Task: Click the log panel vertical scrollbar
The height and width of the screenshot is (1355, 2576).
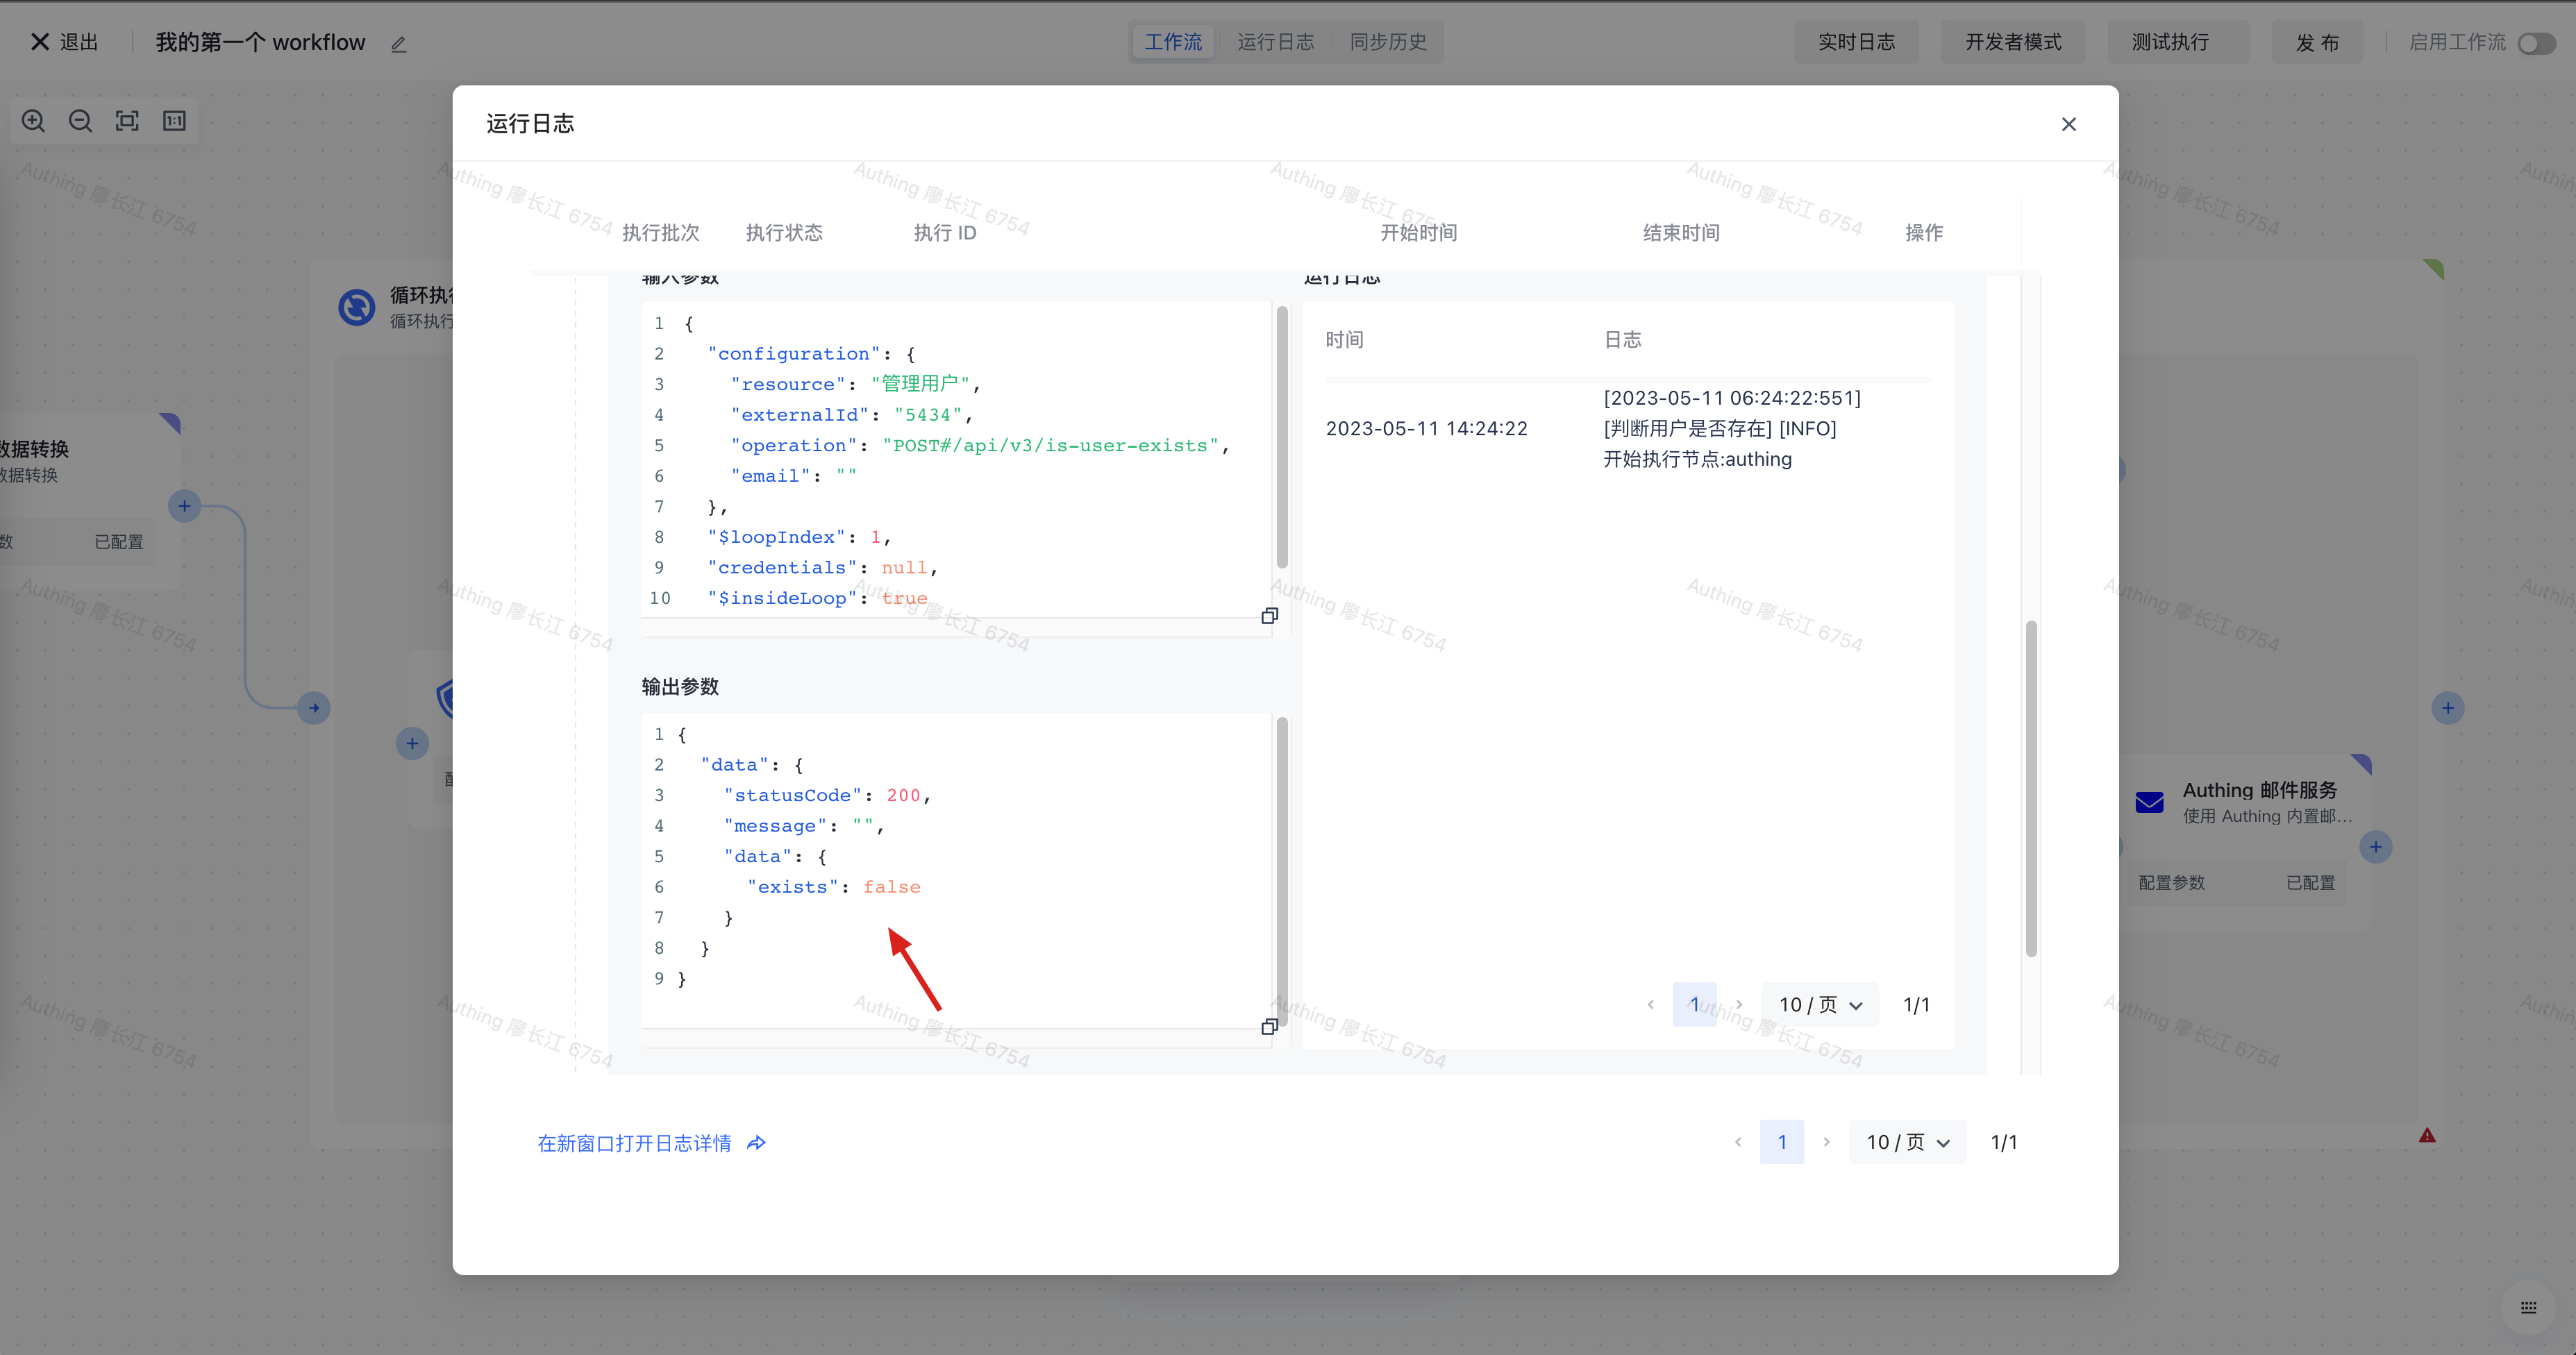Action: click(2031, 788)
